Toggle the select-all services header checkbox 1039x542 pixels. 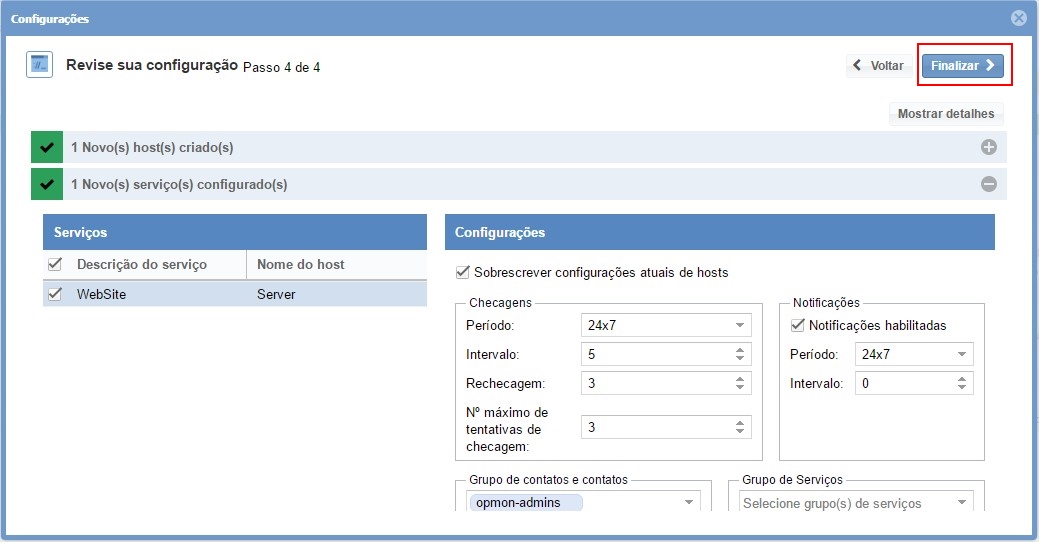(x=55, y=265)
